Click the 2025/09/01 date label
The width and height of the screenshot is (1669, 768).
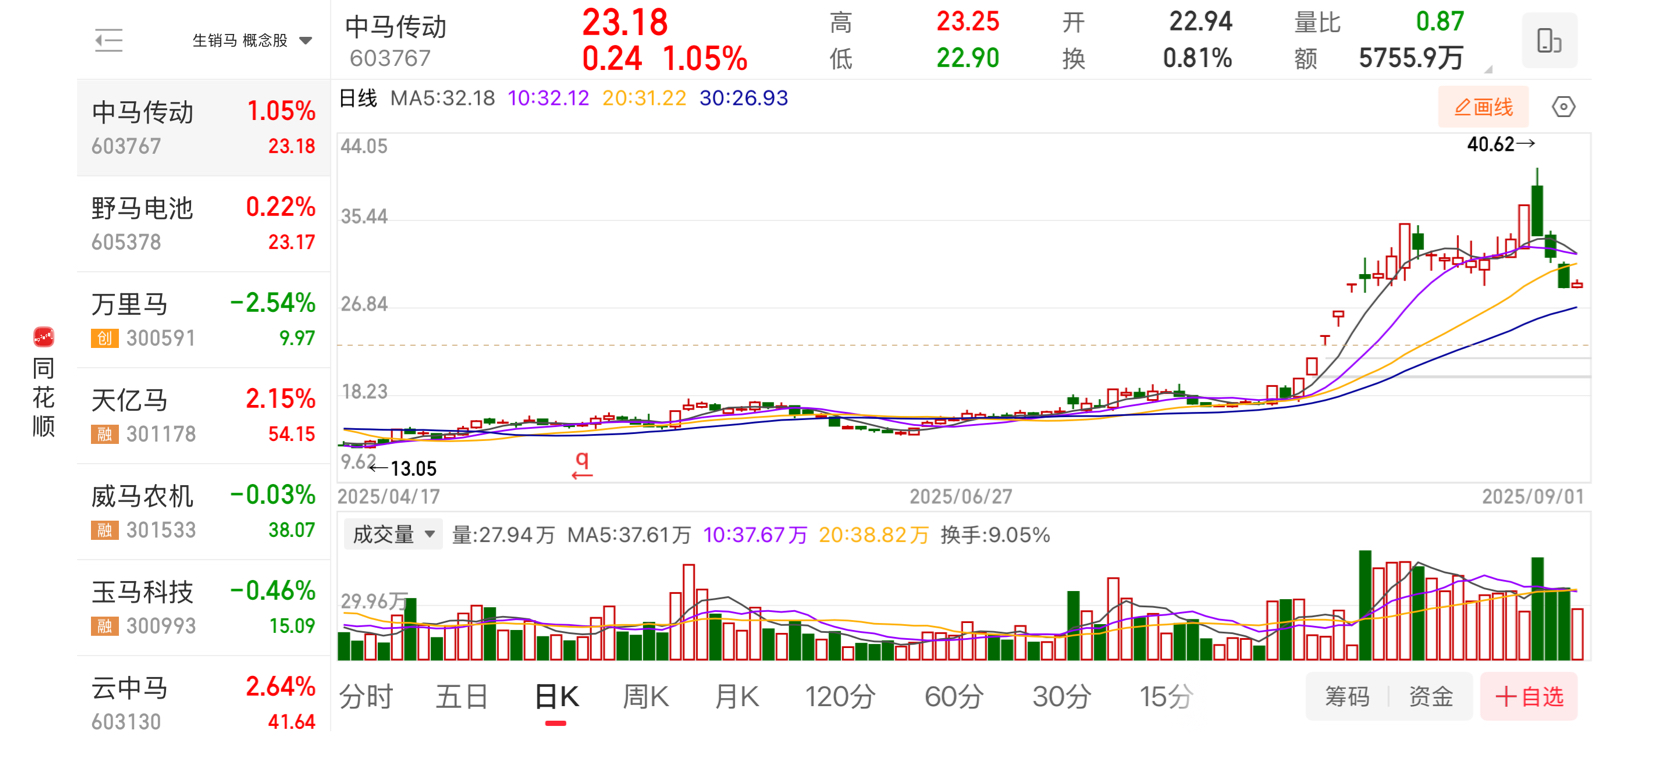pyautogui.click(x=1533, y=497)
